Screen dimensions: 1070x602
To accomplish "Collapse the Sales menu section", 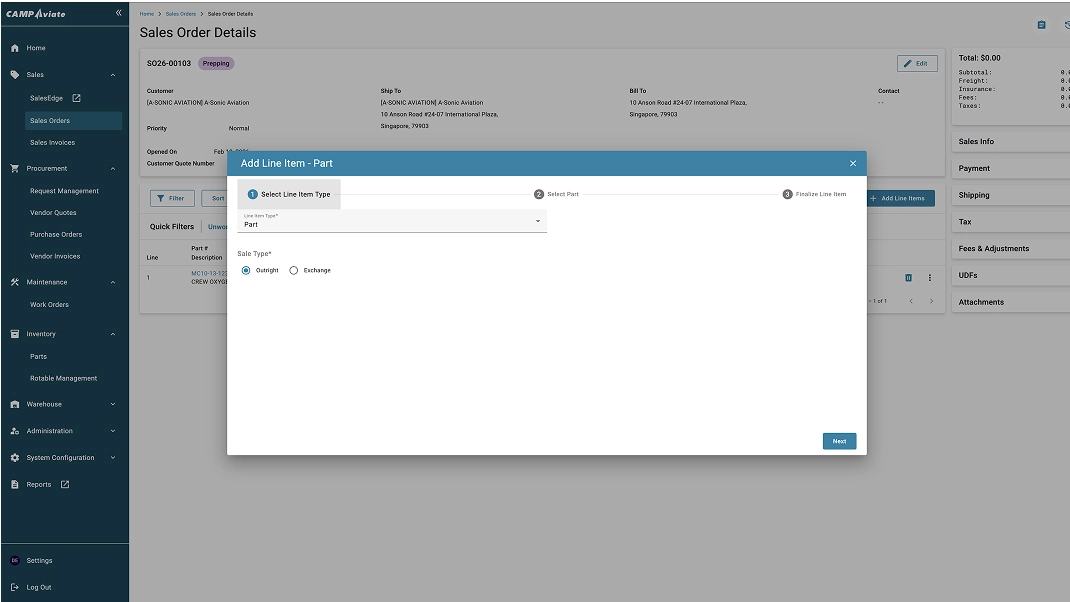I will pos(113,75).
